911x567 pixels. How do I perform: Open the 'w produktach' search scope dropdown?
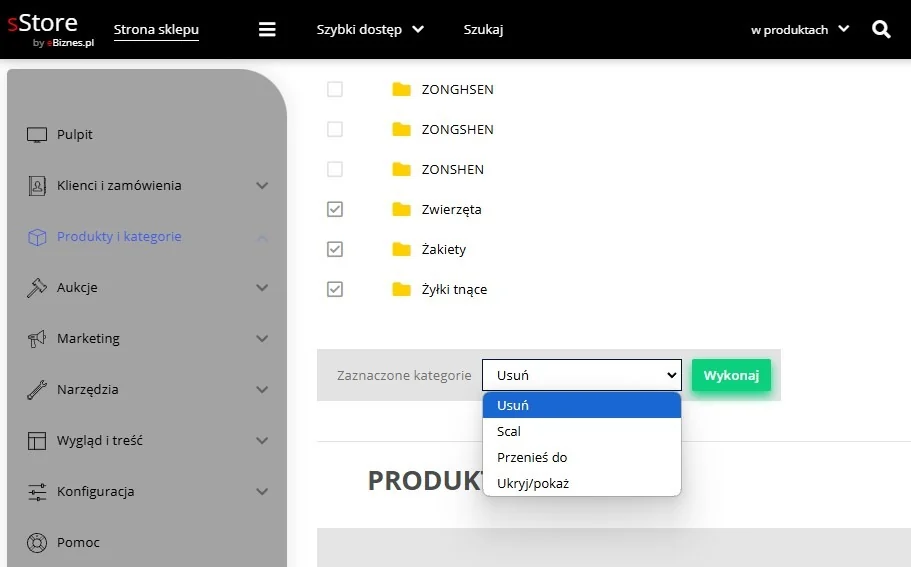pyautogui.click(x=799, y=30)
